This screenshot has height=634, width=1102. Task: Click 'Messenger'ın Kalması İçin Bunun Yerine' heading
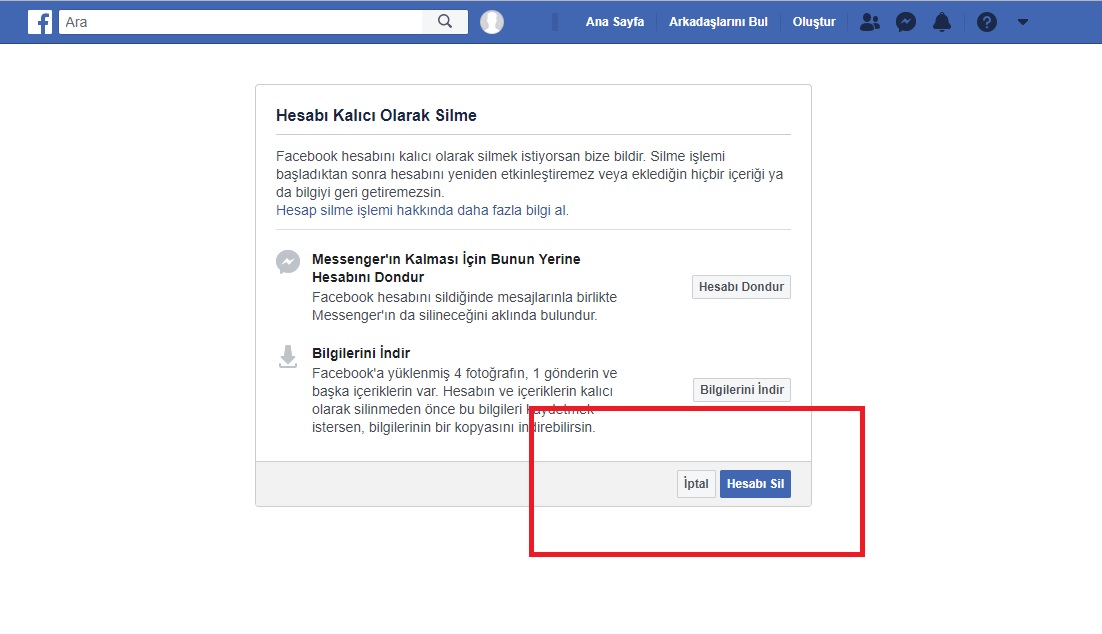(446, 259)
